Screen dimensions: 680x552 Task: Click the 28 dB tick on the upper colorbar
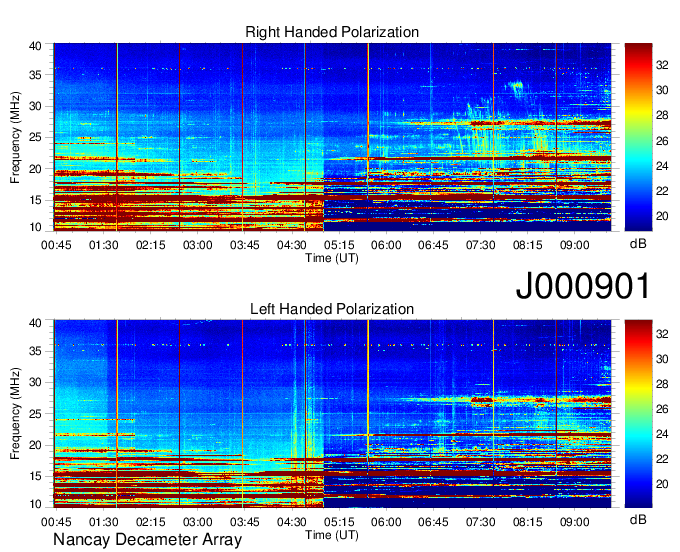coord(662,115)
